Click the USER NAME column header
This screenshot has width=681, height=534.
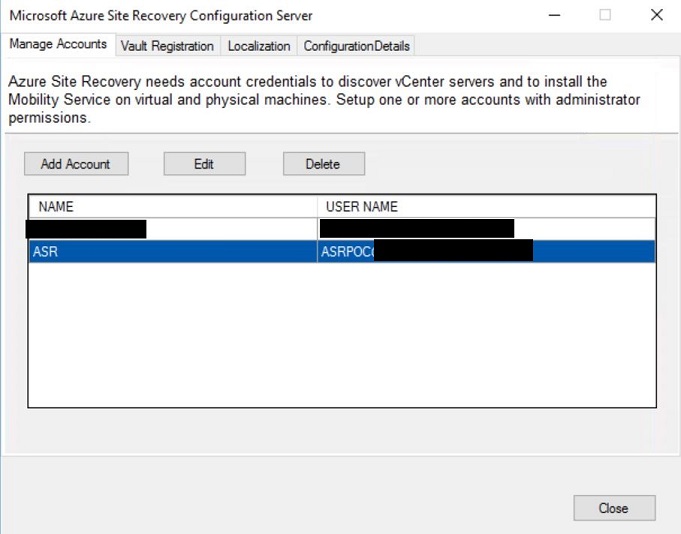pyautogui.click(x=486, y=207)
